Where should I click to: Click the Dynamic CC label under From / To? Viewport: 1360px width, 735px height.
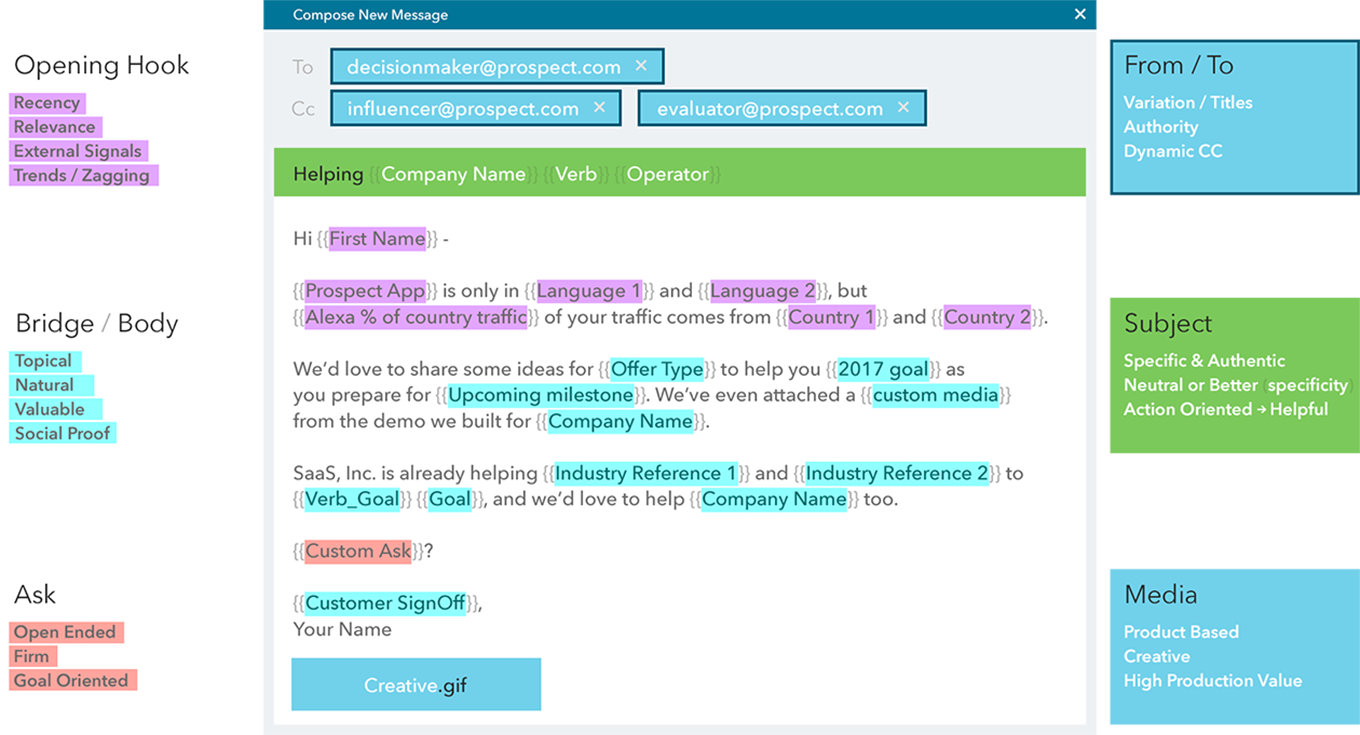(x=1172, y=151)
